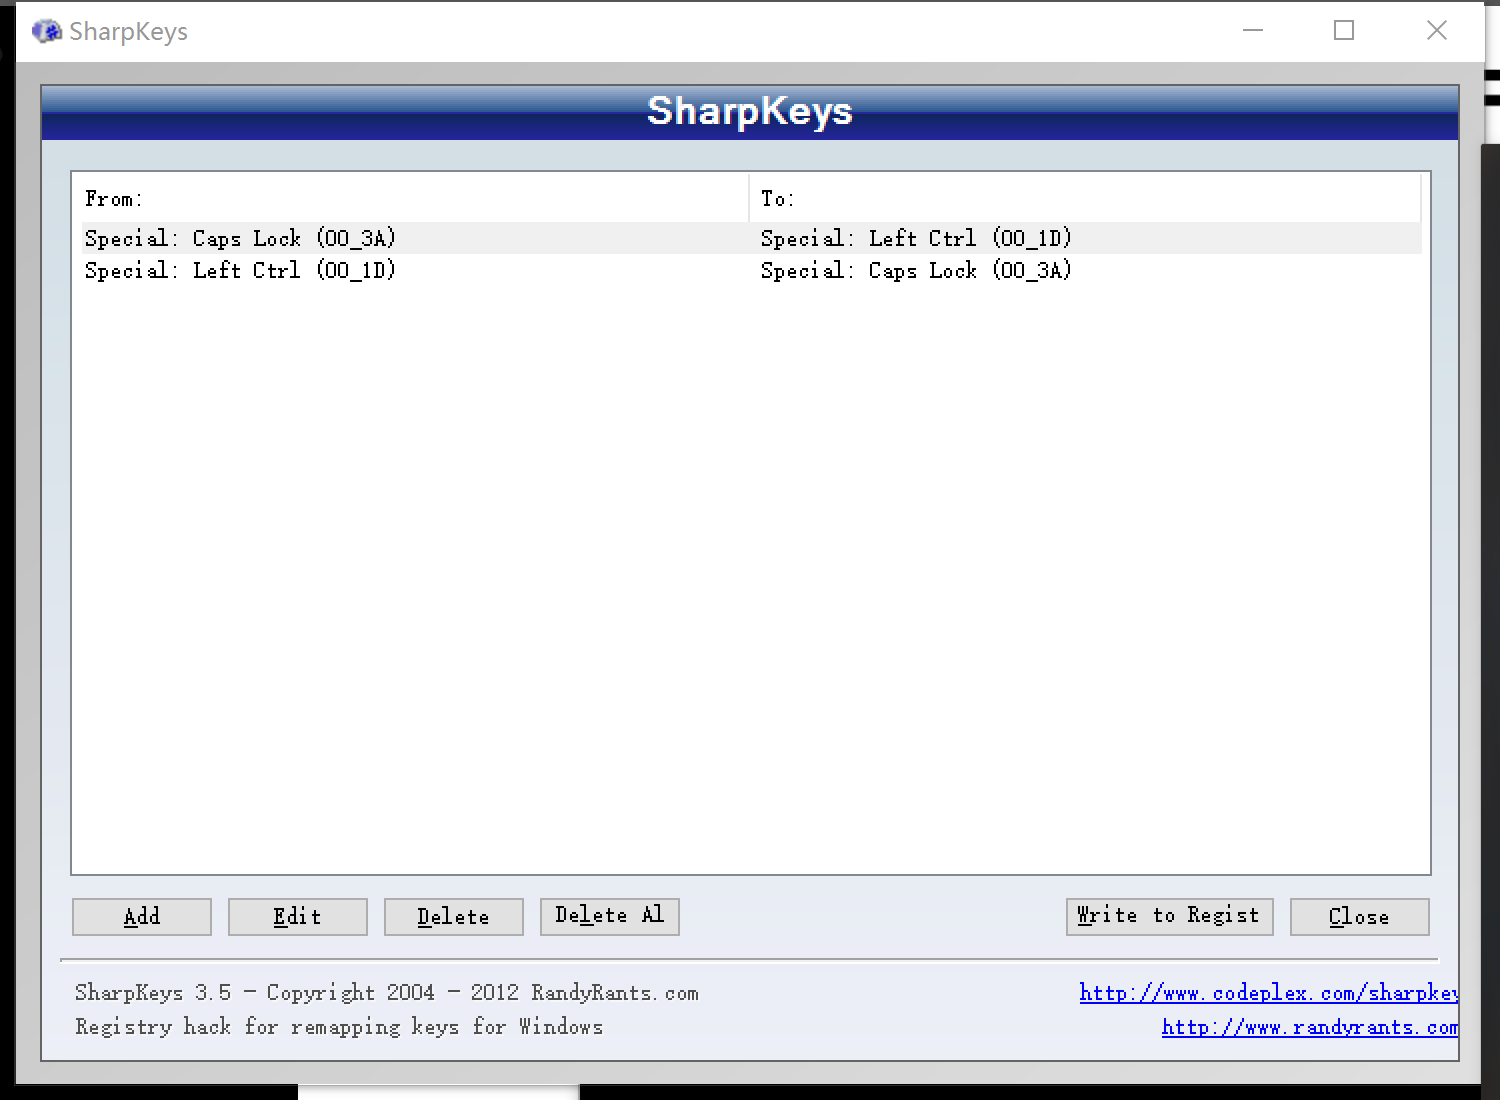Select the Left Ctrl to Caps Lock mapping row
The image size is (1500, 1100).
point(400,270)
